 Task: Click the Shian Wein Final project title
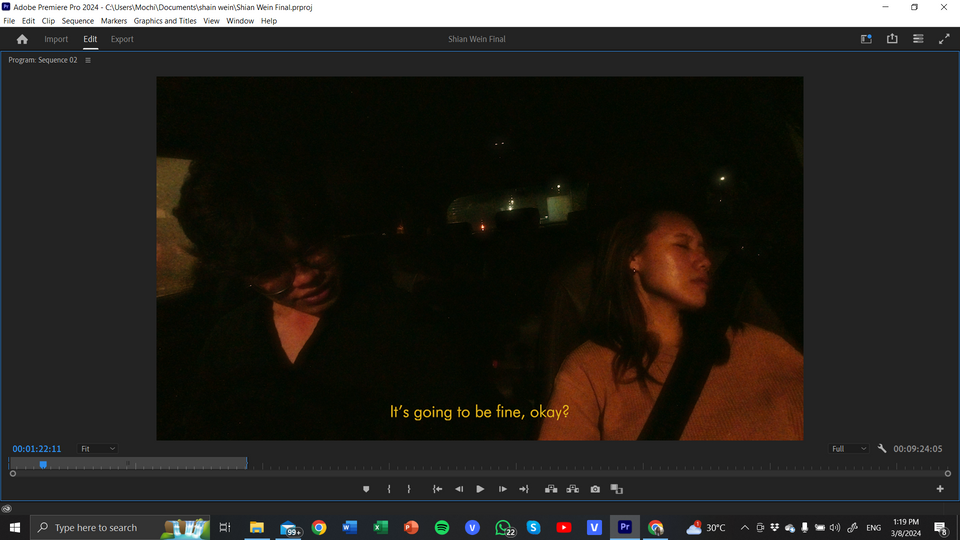(x=476, y=39)
